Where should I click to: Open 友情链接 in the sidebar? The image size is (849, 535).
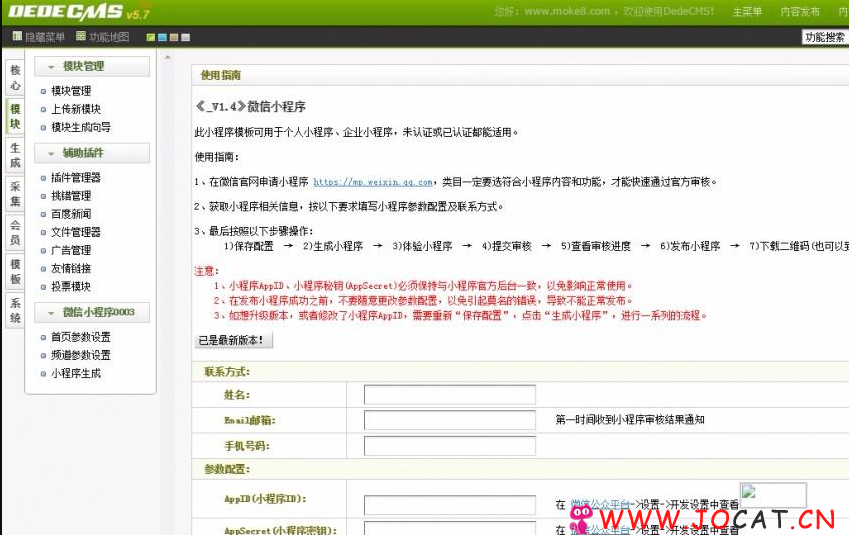71,269
